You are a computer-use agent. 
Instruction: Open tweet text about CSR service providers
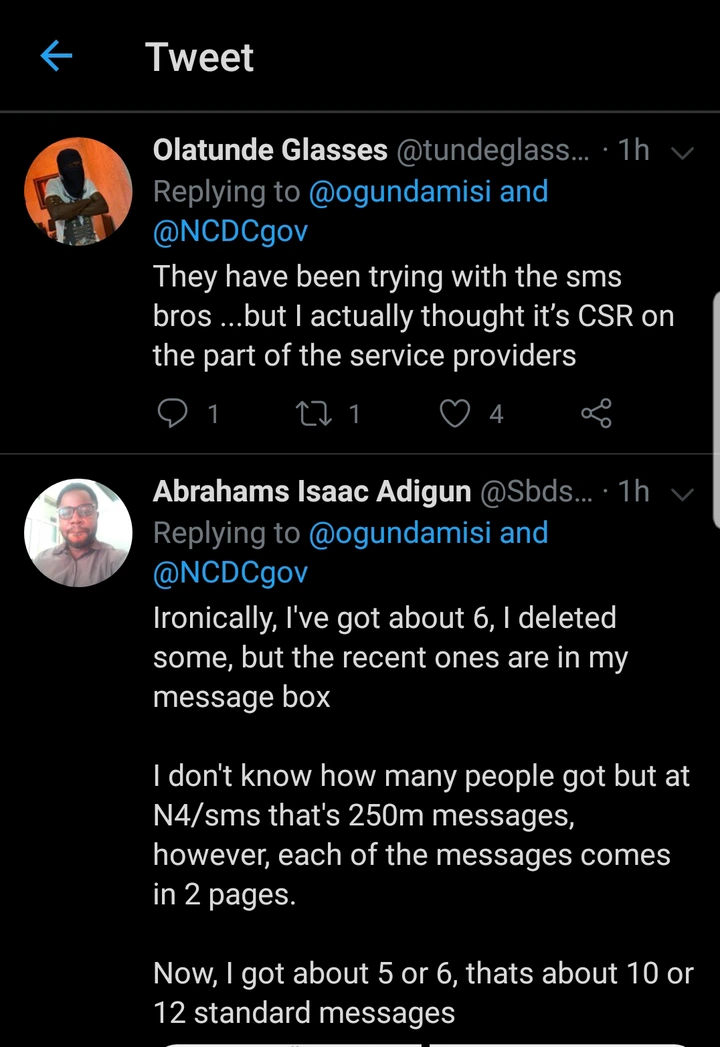coord(412,315)
